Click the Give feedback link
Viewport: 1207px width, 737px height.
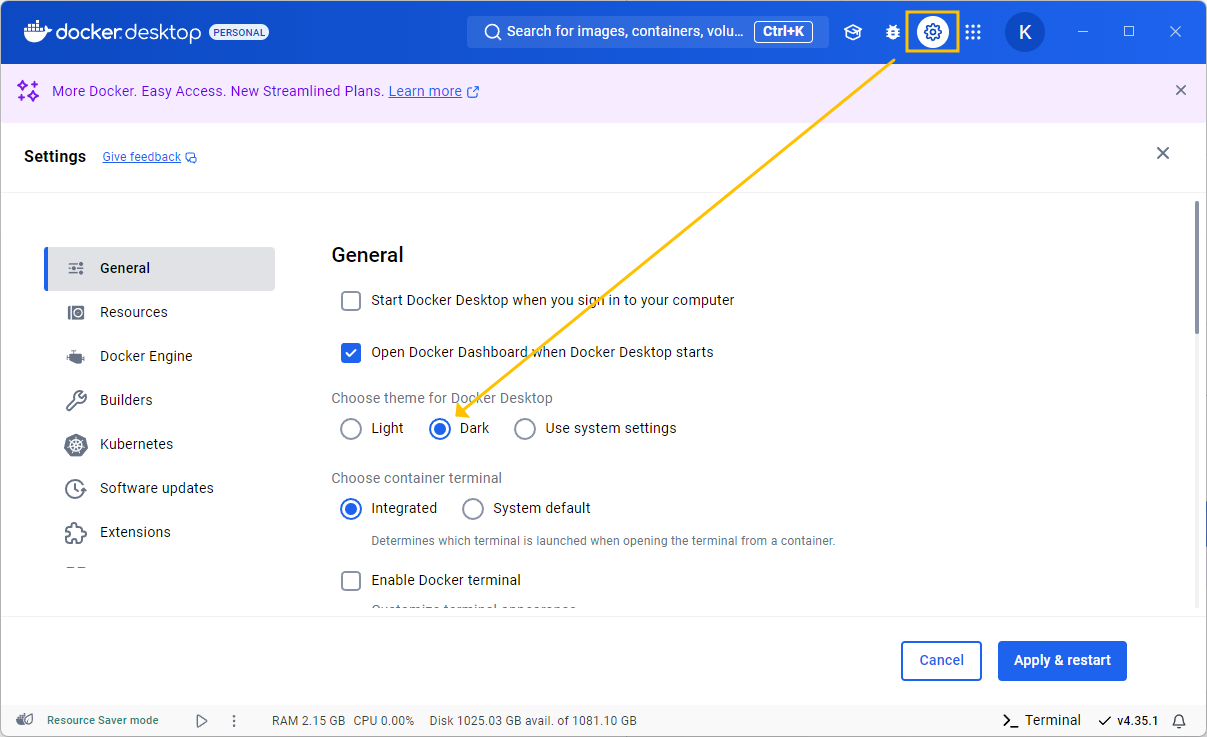142,157
